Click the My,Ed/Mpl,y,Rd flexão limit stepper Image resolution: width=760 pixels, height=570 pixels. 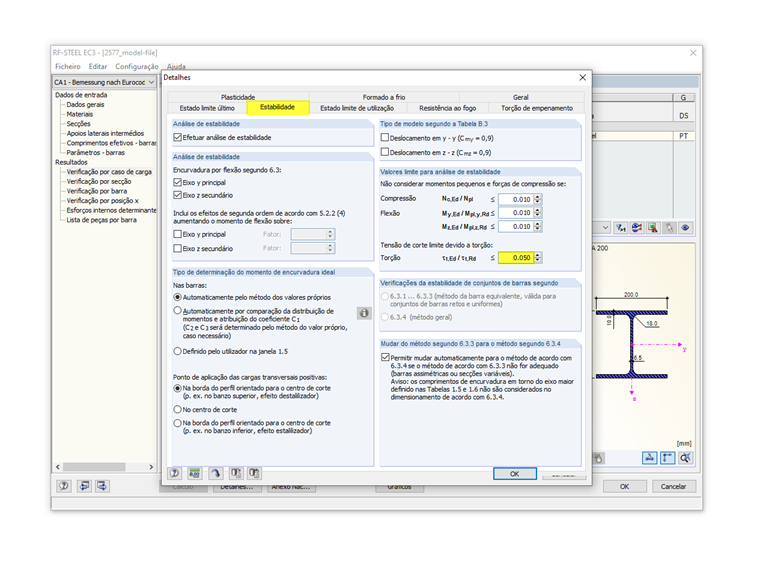(x=538, y=213)
